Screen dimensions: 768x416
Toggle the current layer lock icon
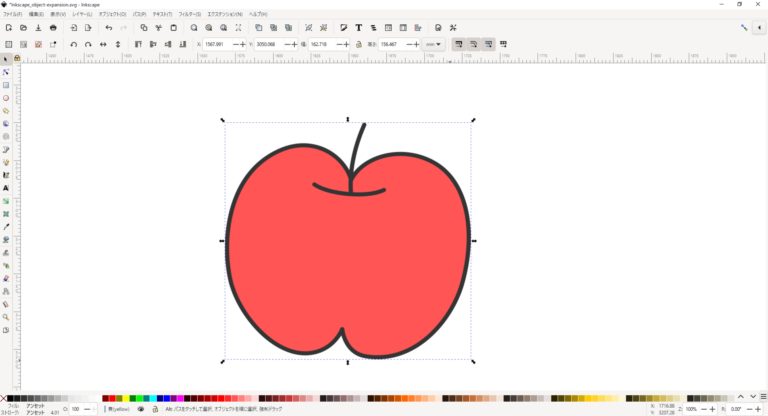(154, 409)
